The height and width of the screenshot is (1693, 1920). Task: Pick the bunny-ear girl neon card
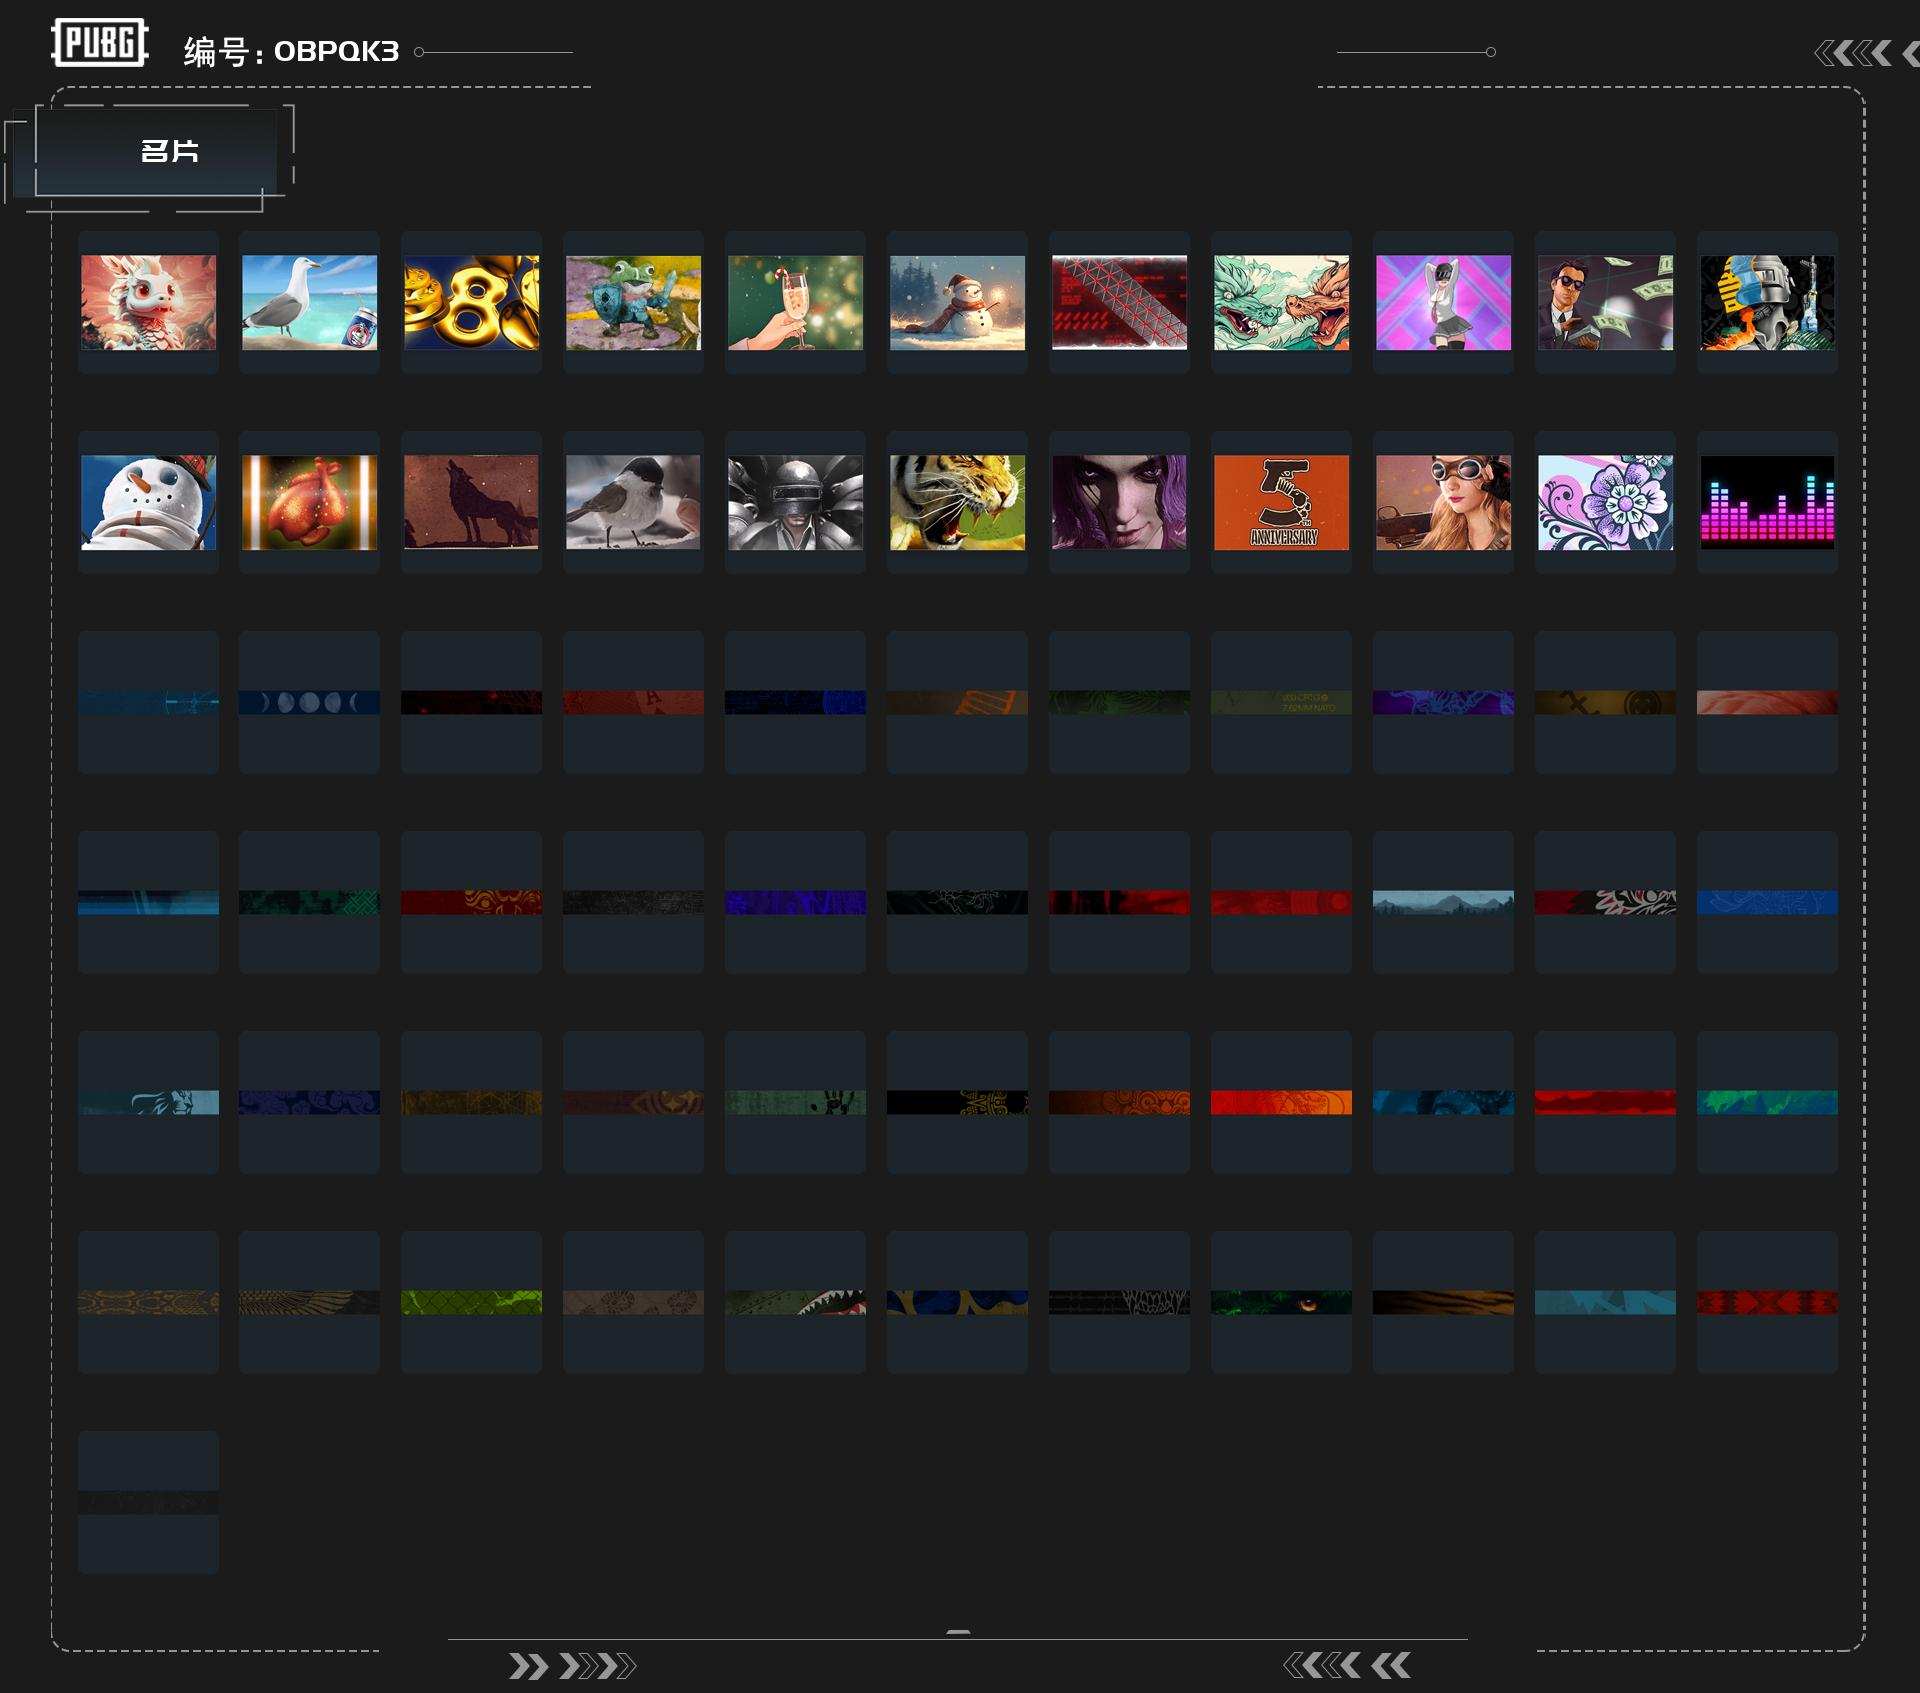1444,302
